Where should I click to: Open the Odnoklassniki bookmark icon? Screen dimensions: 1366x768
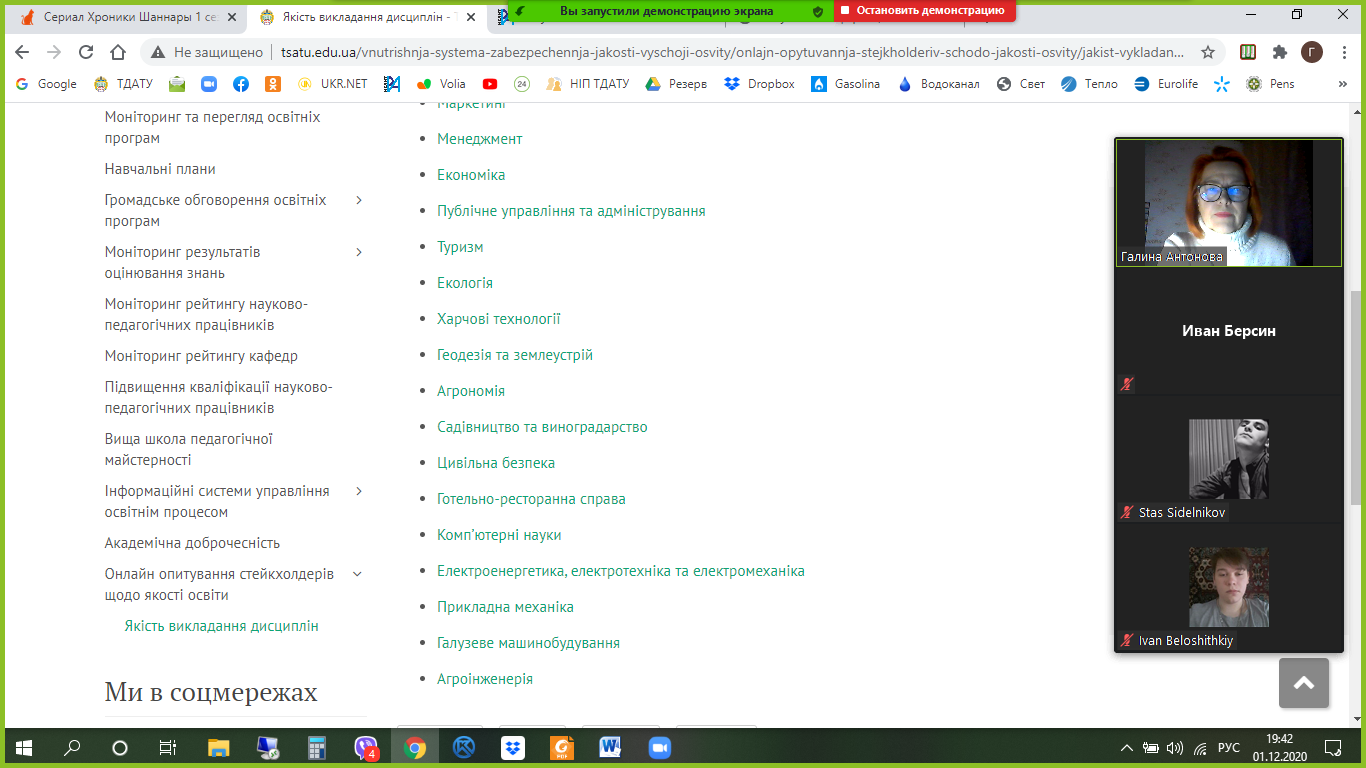273,84
